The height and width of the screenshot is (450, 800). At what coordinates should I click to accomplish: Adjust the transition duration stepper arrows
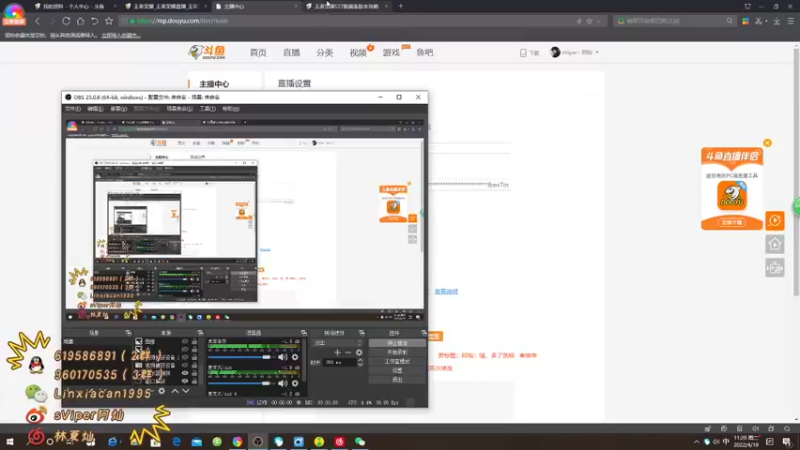pyautogui.click(x=360, y=362)
